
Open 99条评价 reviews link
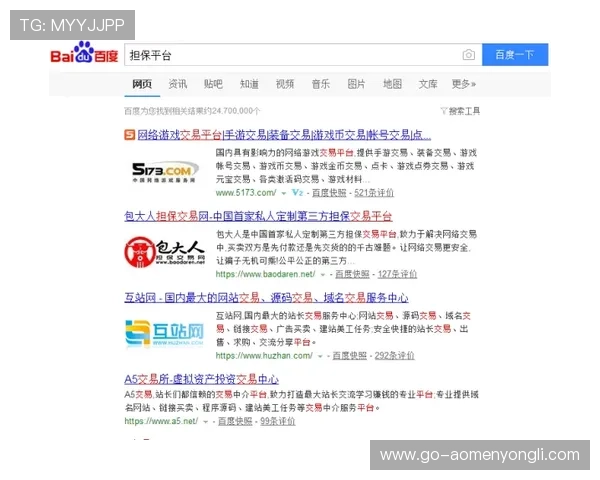tap(278, 421)
